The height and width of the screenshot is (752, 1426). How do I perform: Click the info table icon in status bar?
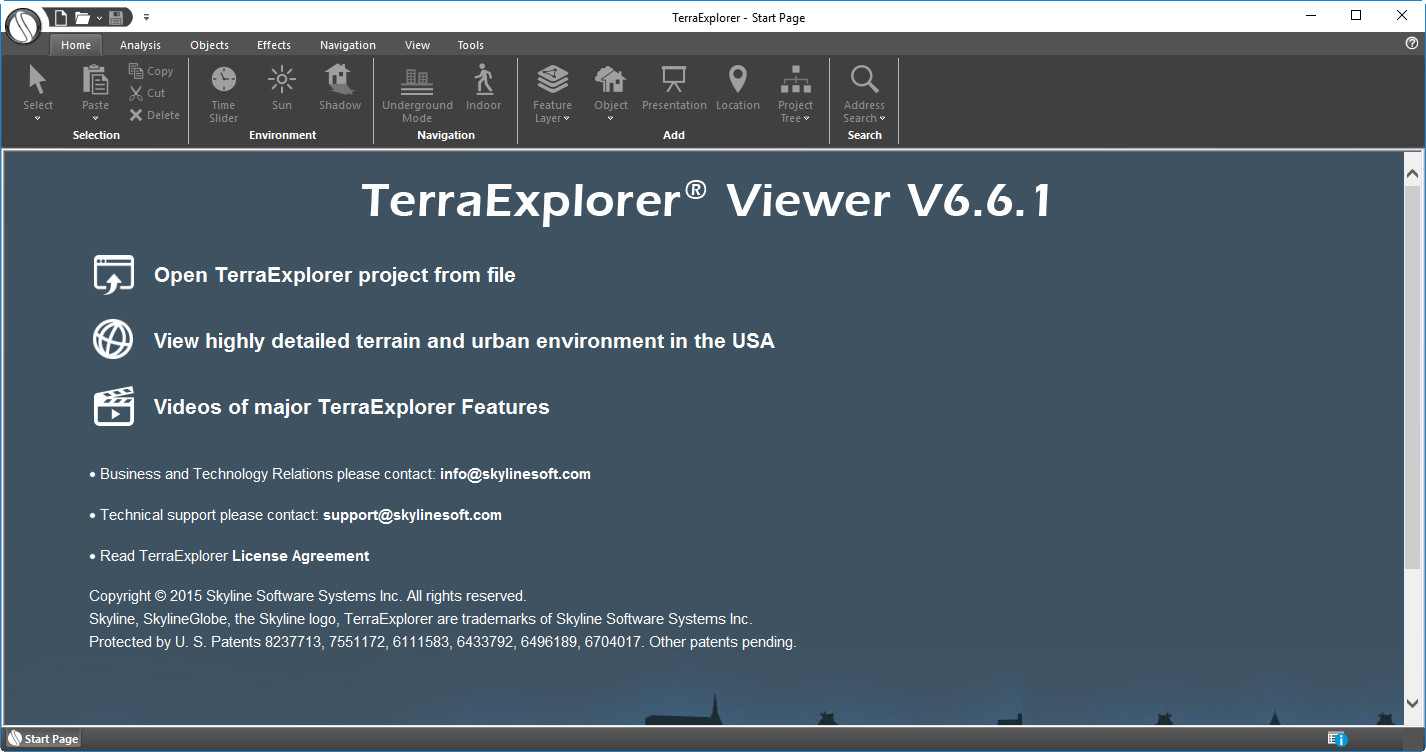[1337, 739]
